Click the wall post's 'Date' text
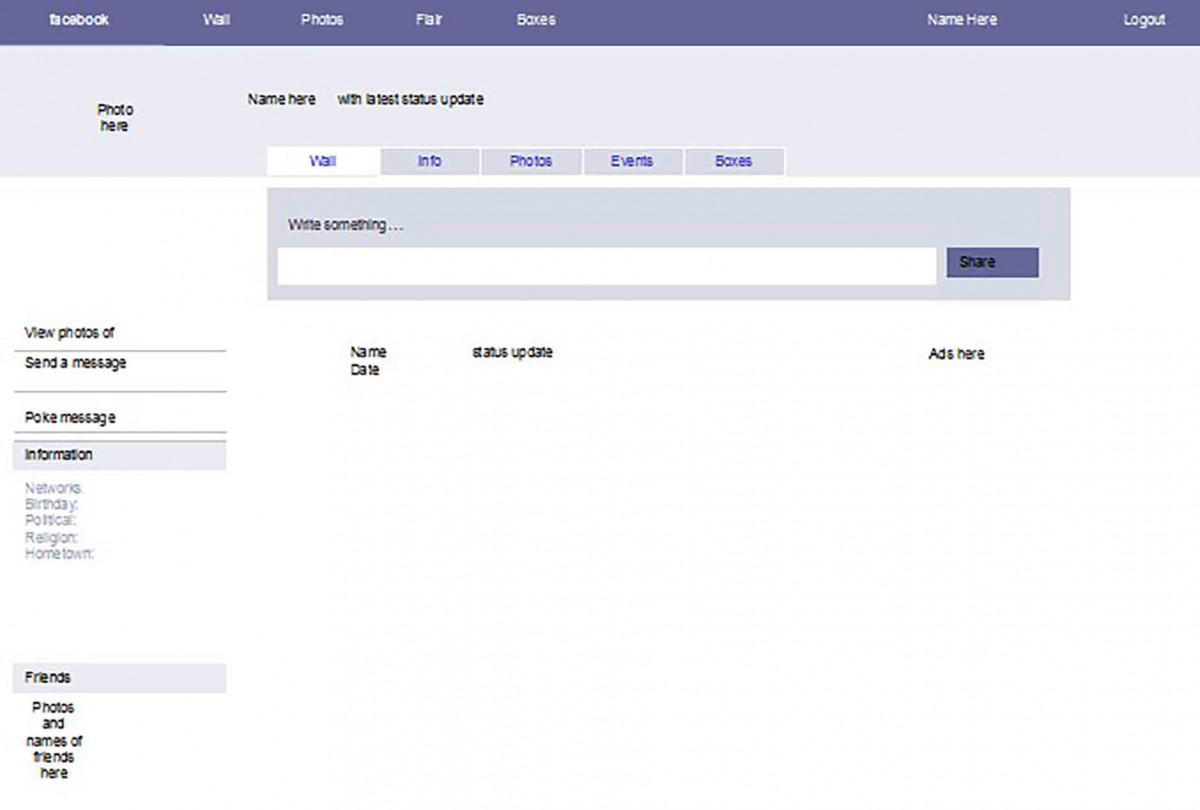This screenshot has height=810, width=1200. tap(365, 370)
